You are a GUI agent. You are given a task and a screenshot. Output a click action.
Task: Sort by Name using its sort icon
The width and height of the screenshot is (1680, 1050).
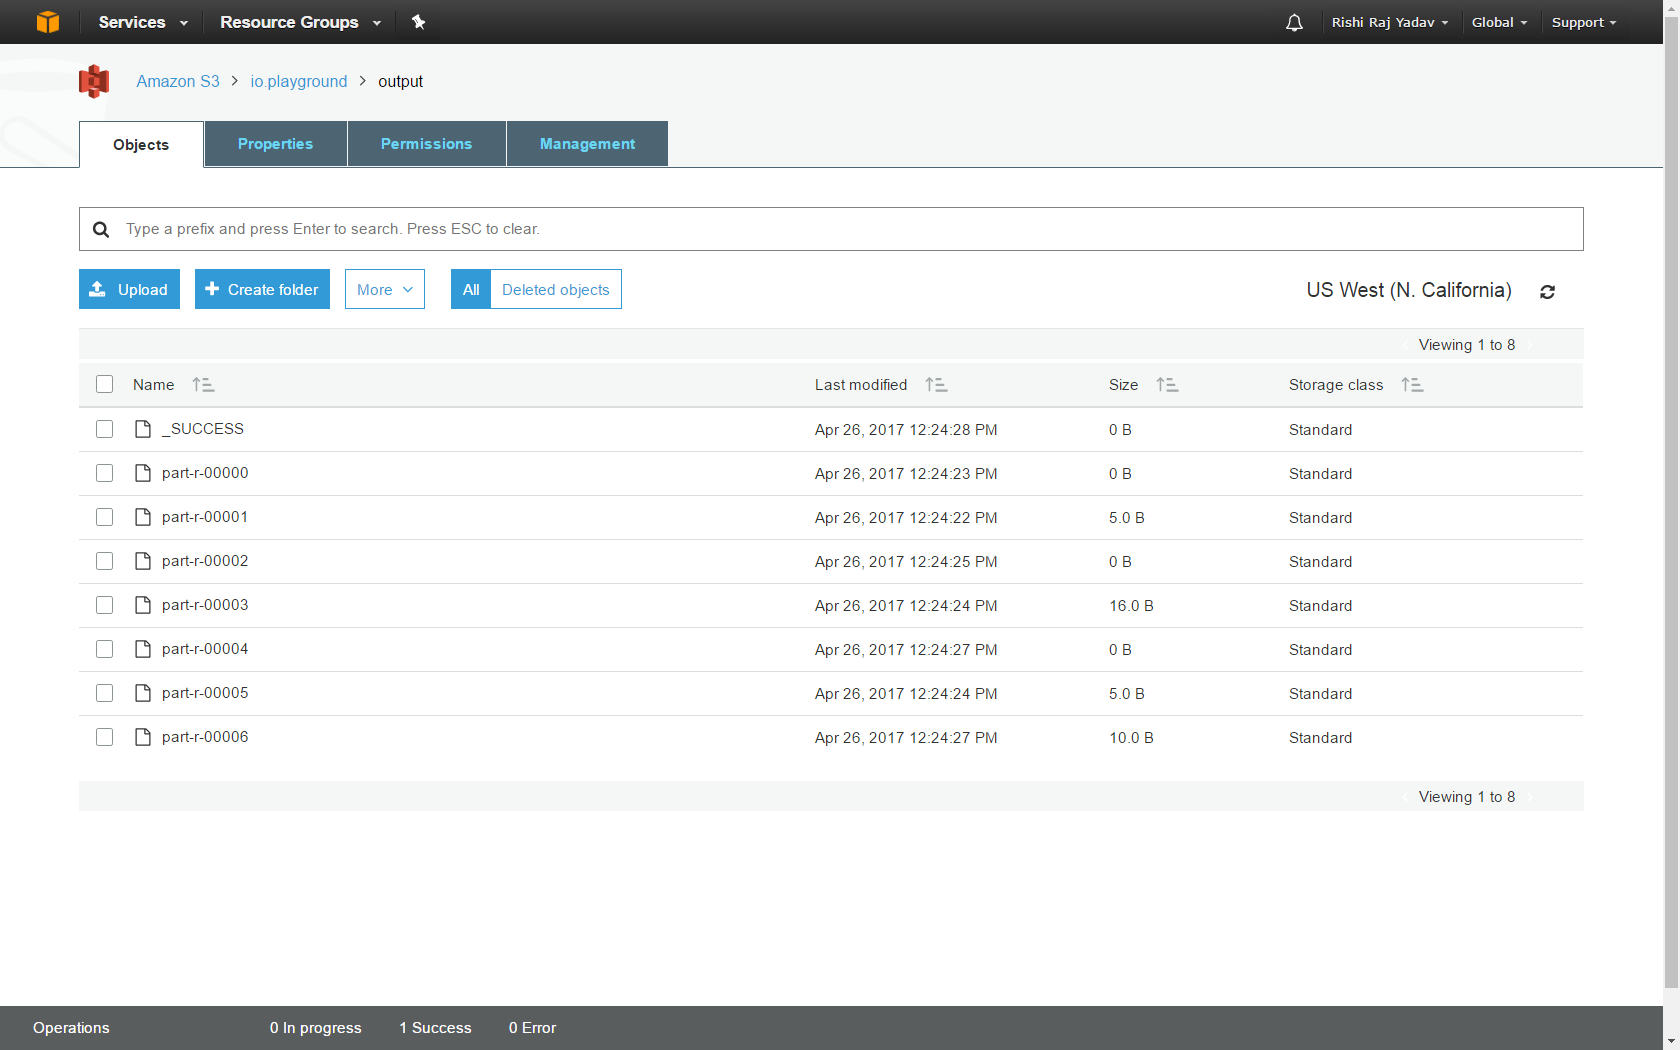click(x=203, y=385)
